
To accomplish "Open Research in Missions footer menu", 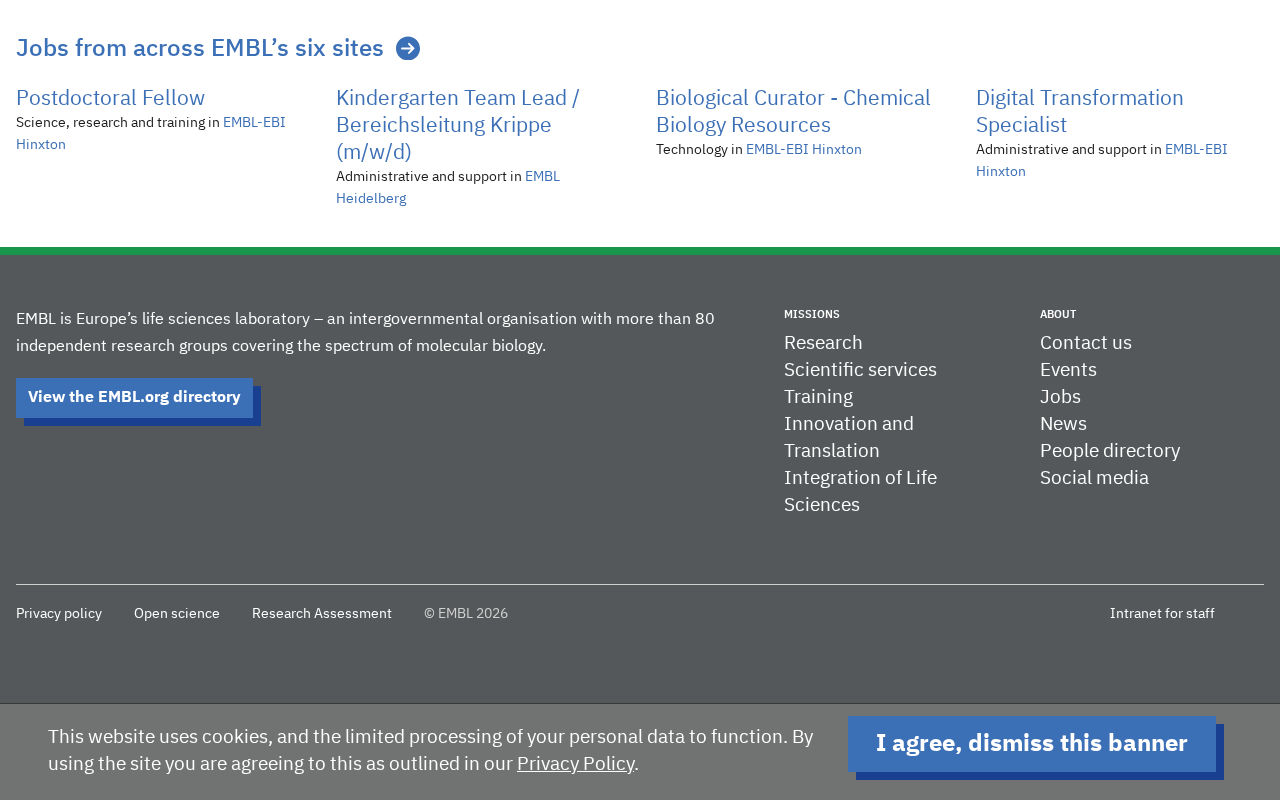I will [x=823, y=343].
